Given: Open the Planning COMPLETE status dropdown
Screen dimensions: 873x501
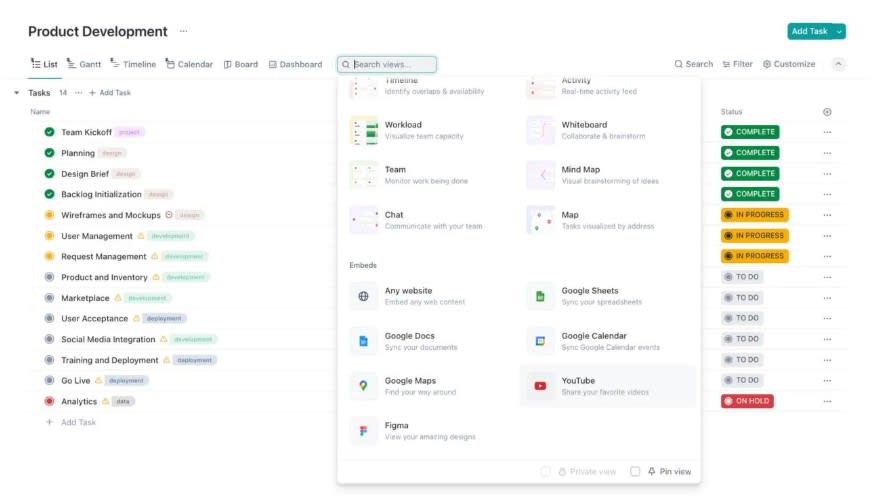Looking at the screenshot, I should (750, 153).
